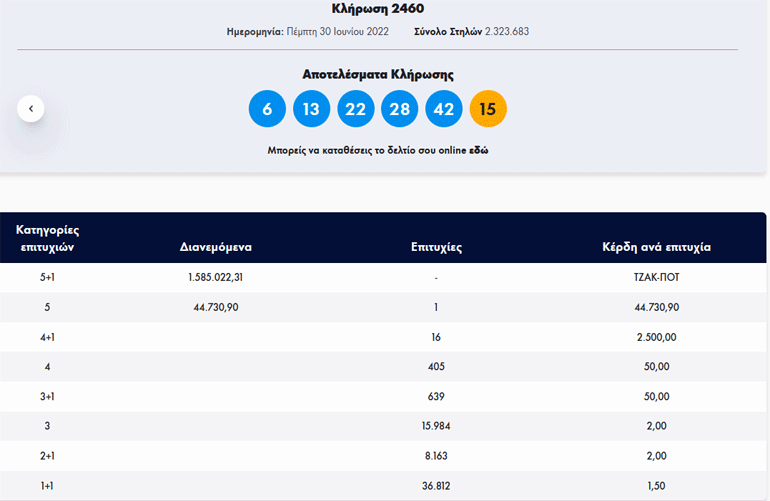Click the 1.585.022,31 distributed amount
770x501 pixels.
(216, 277)
